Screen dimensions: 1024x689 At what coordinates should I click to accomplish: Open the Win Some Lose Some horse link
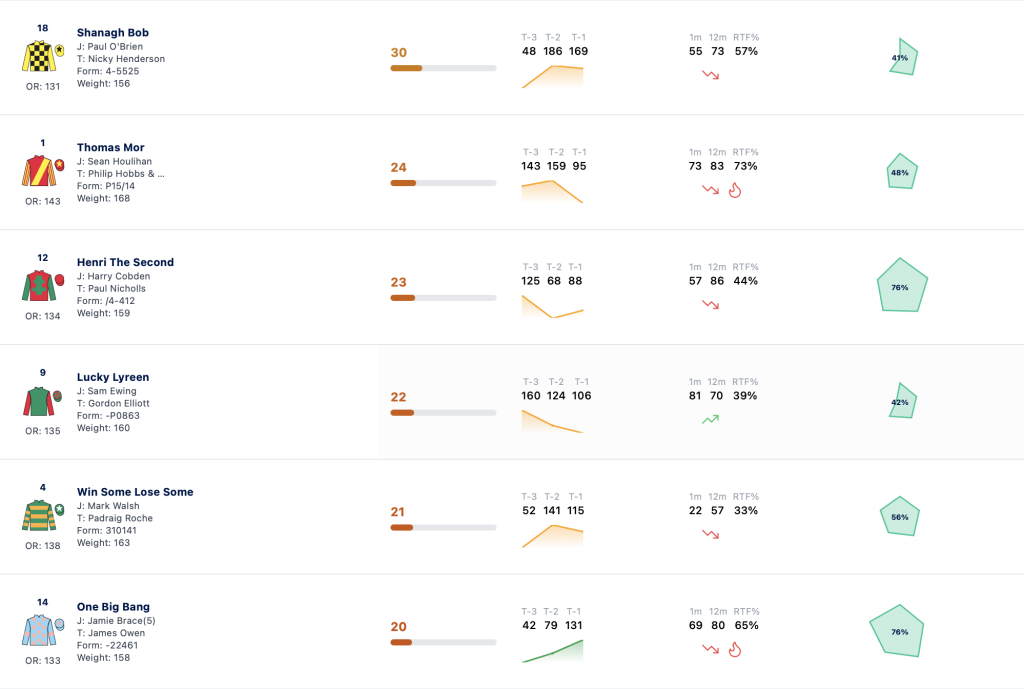[x=135, y=492]
